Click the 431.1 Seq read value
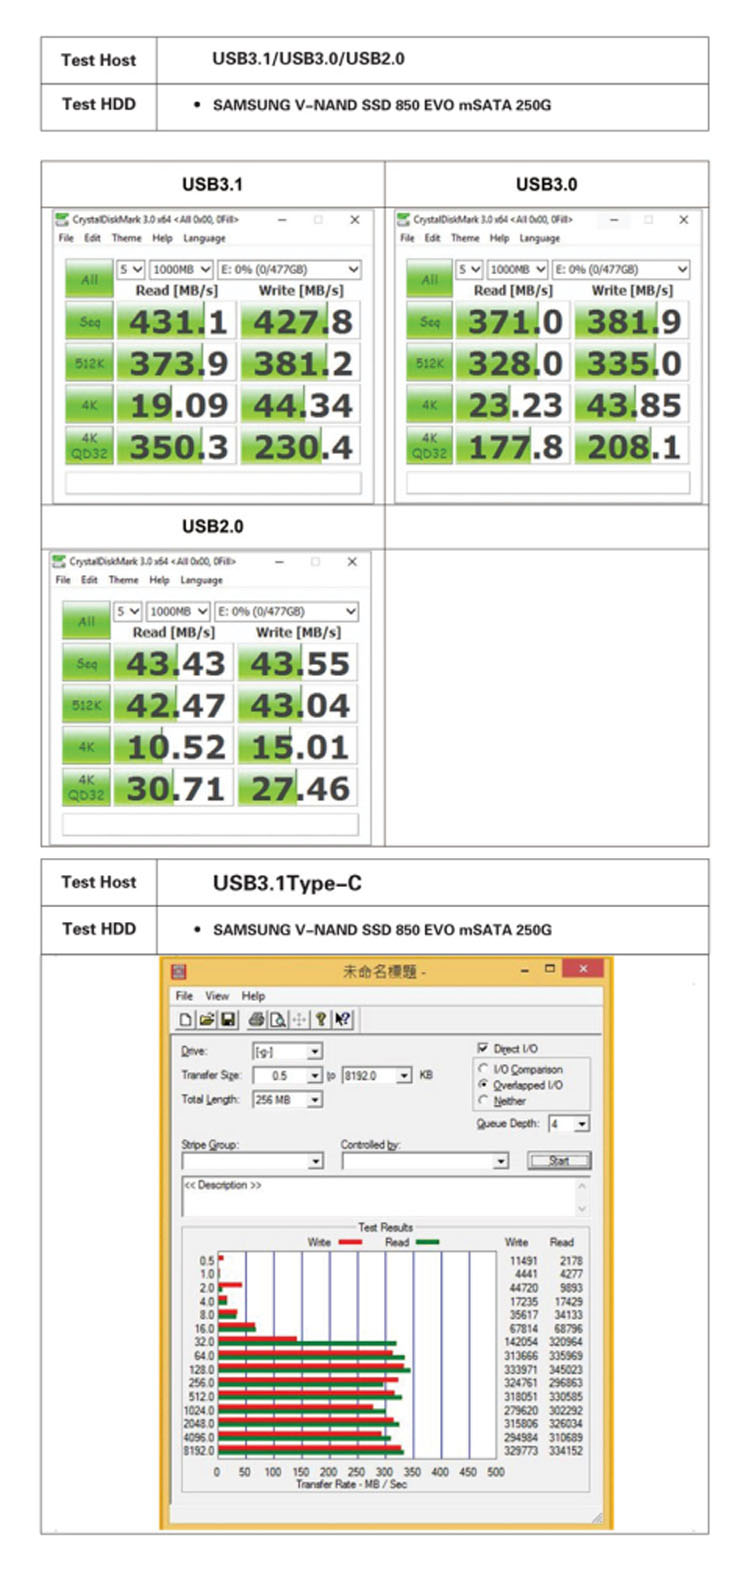Image resolution: width=750 pixels, height=1569 pixels. pos(176,322)
